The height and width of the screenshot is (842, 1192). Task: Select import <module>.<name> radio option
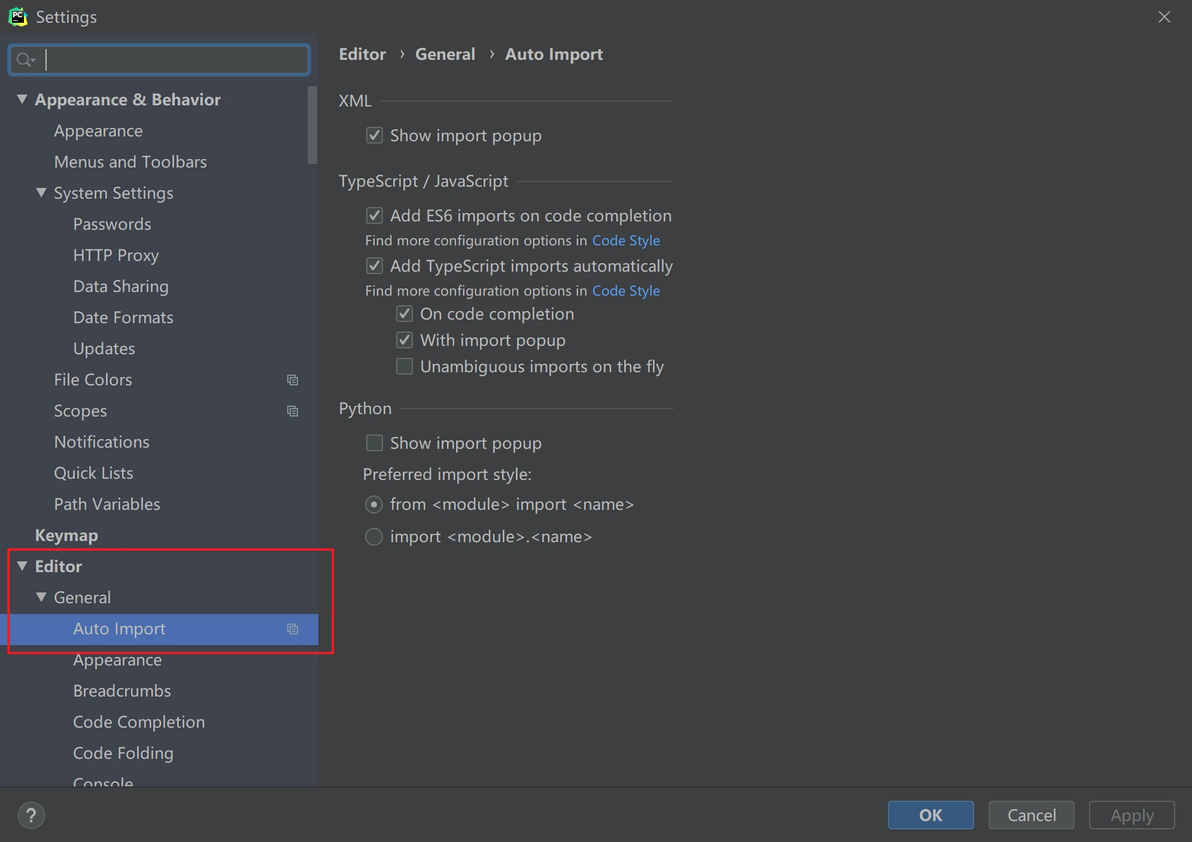coord(374,537)
